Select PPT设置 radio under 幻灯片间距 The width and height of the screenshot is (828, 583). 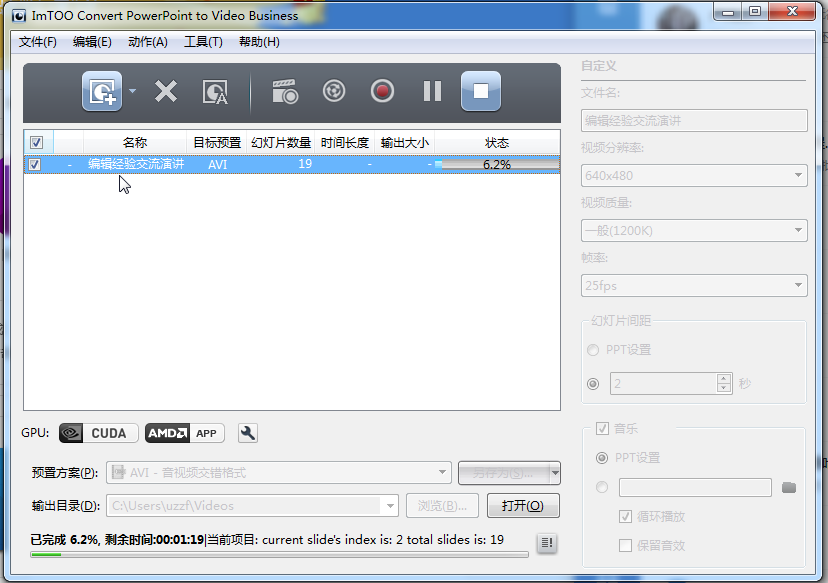(593, 350)
